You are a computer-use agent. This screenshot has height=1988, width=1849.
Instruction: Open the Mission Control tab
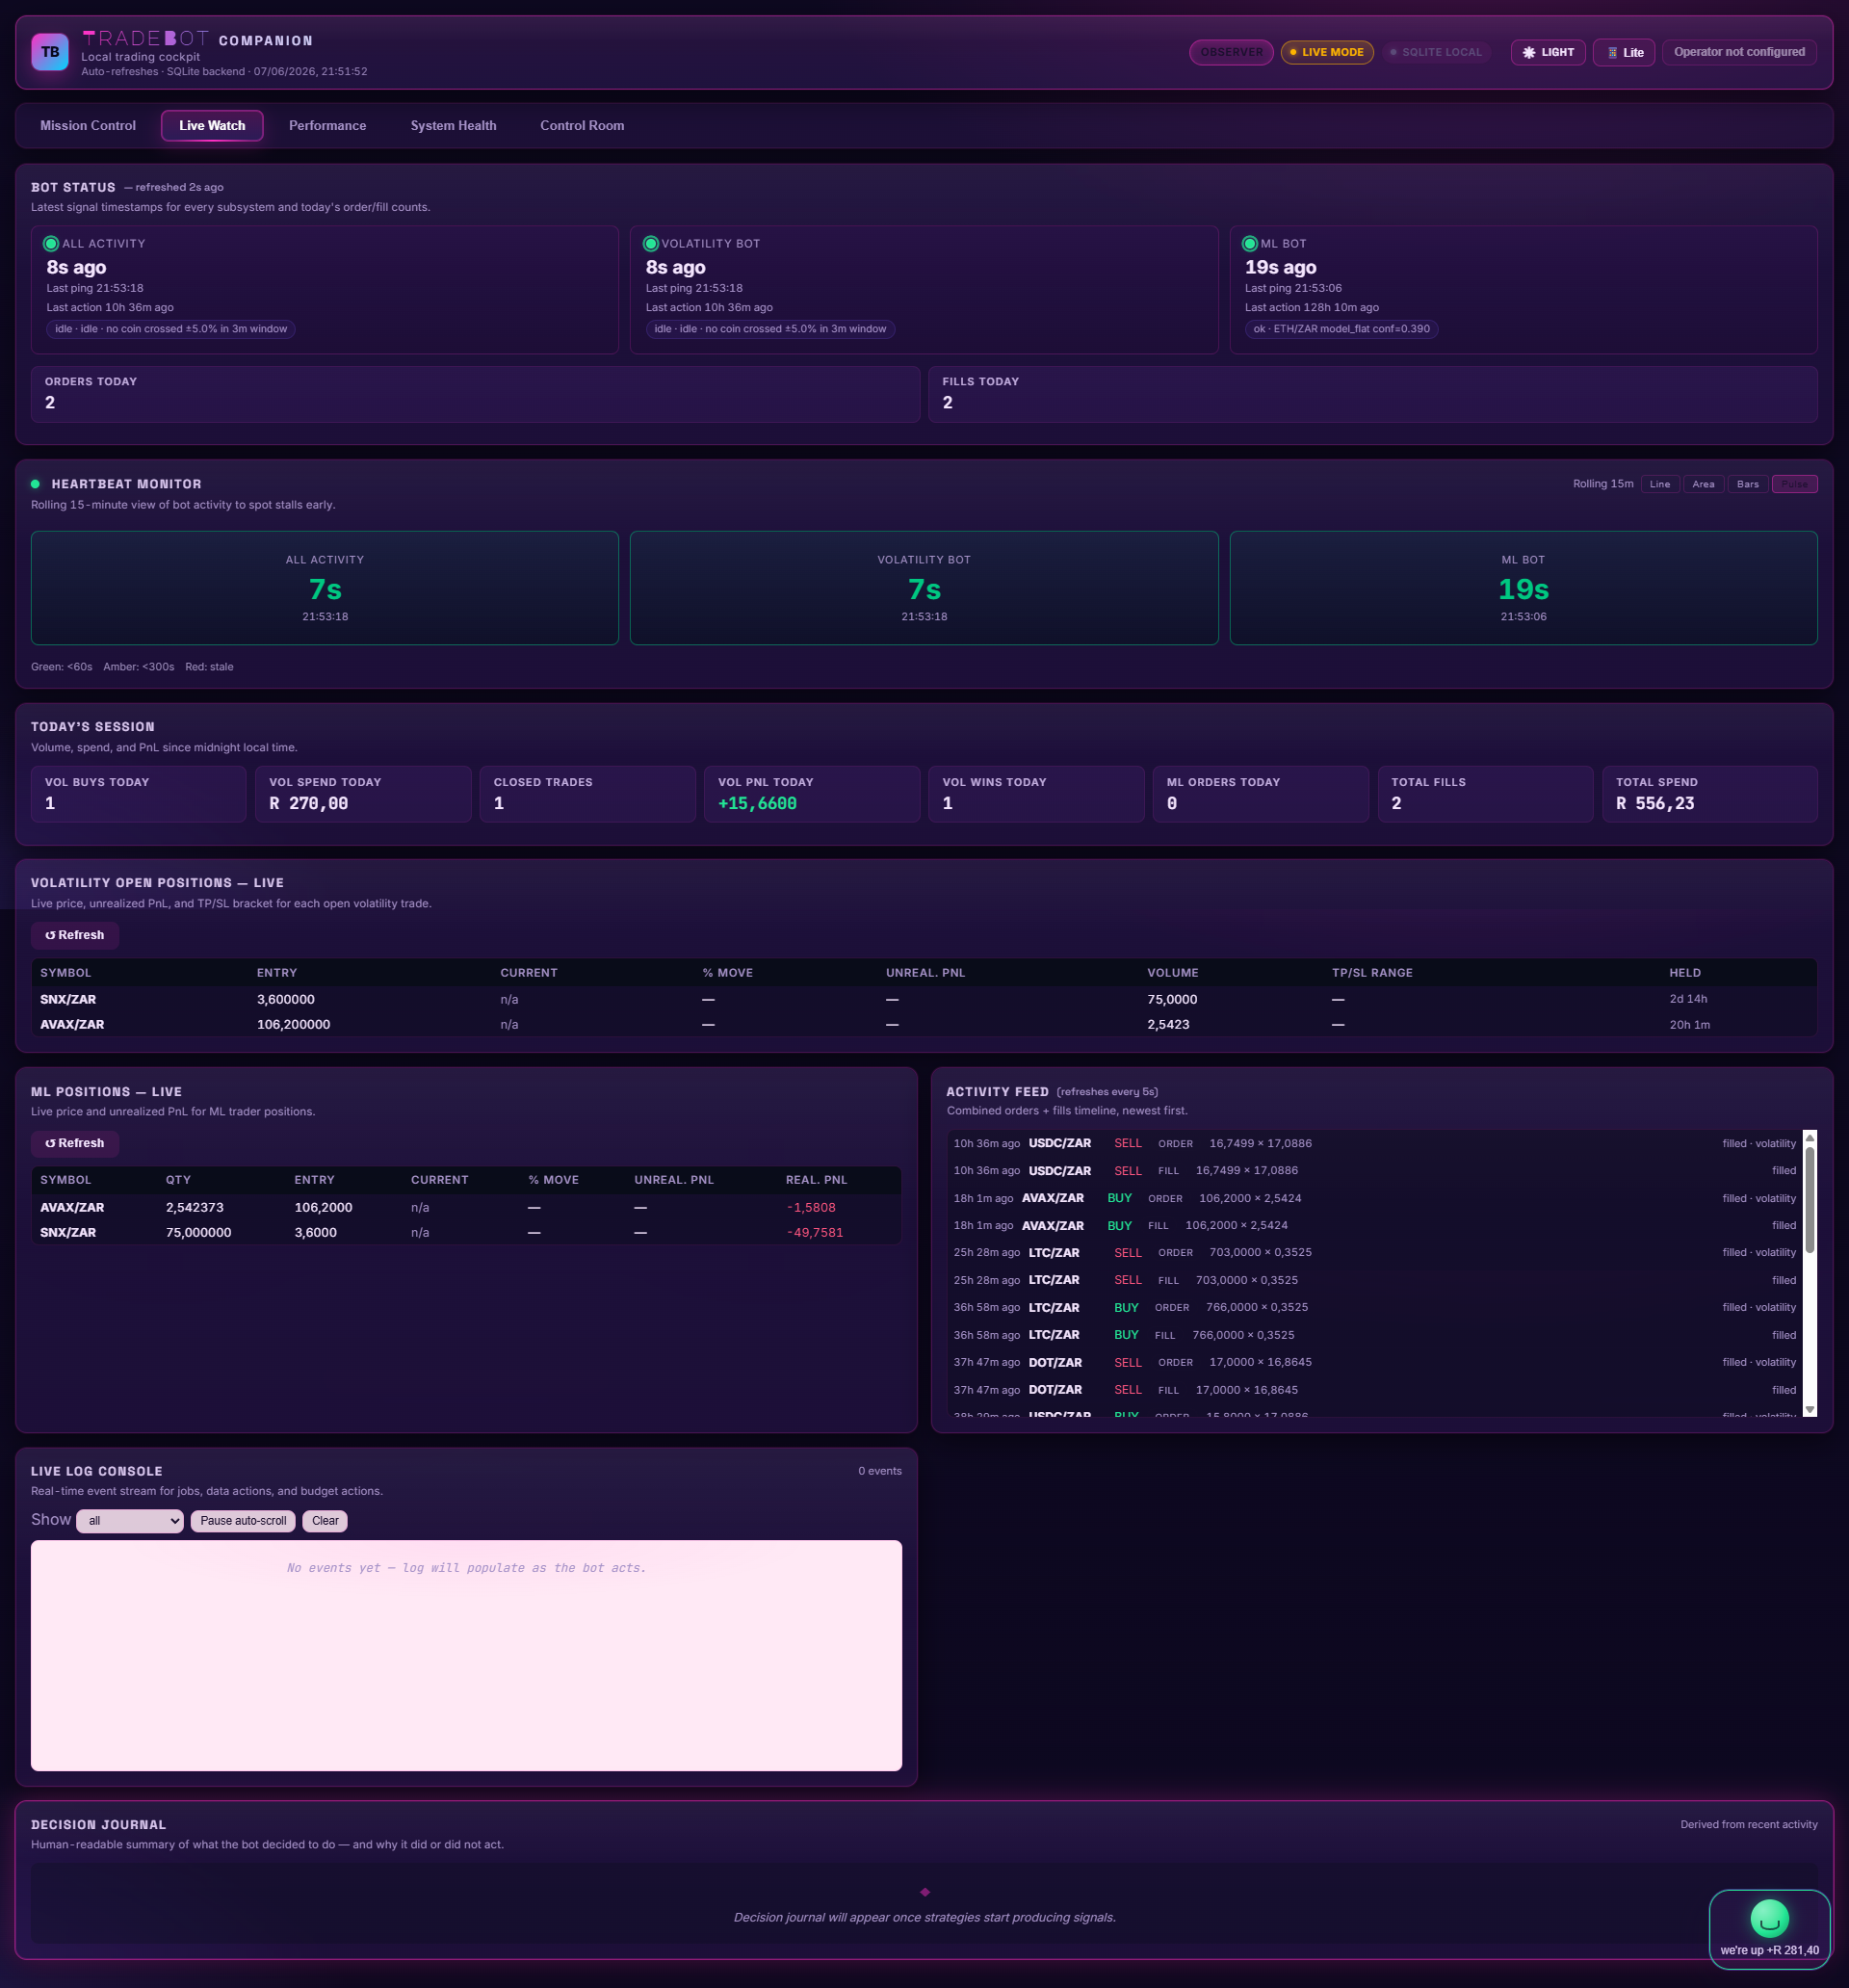click(88, 125)
